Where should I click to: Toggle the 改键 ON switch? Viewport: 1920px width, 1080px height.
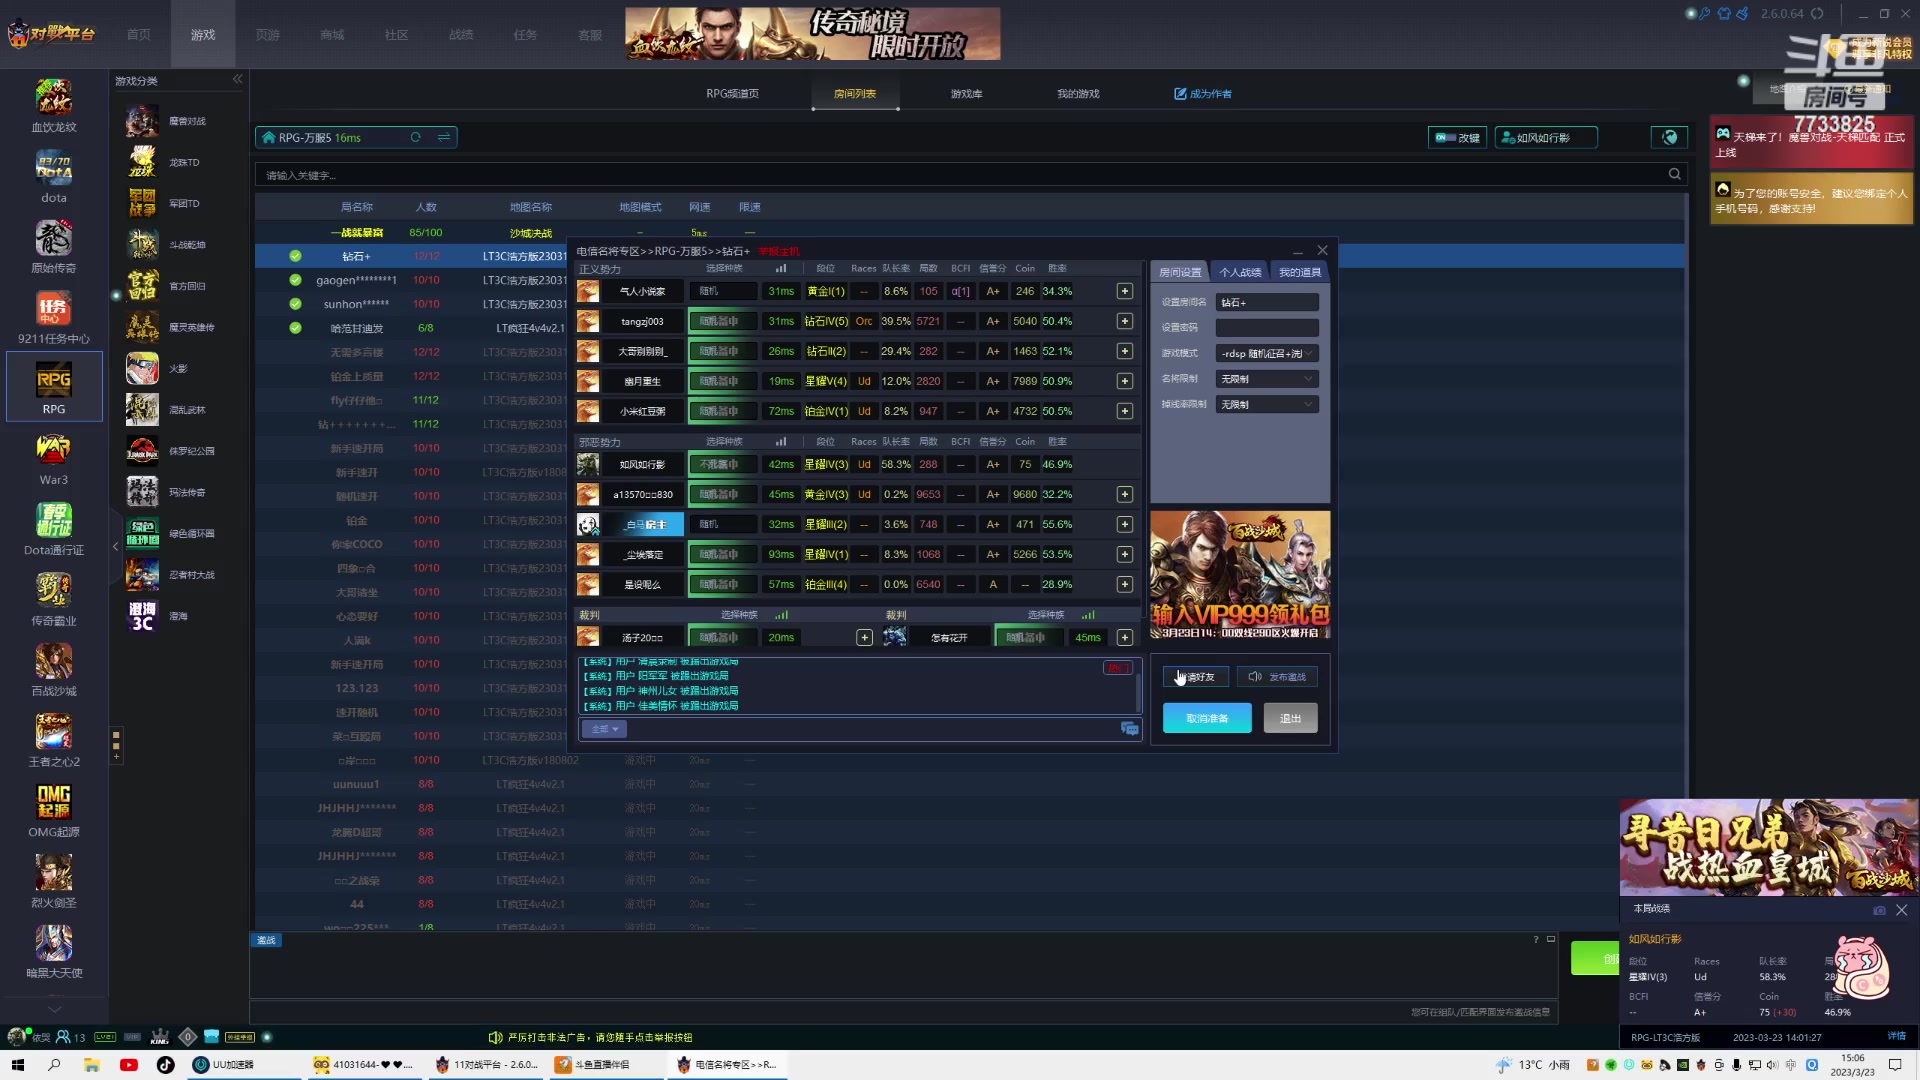tap(1458, 138)
